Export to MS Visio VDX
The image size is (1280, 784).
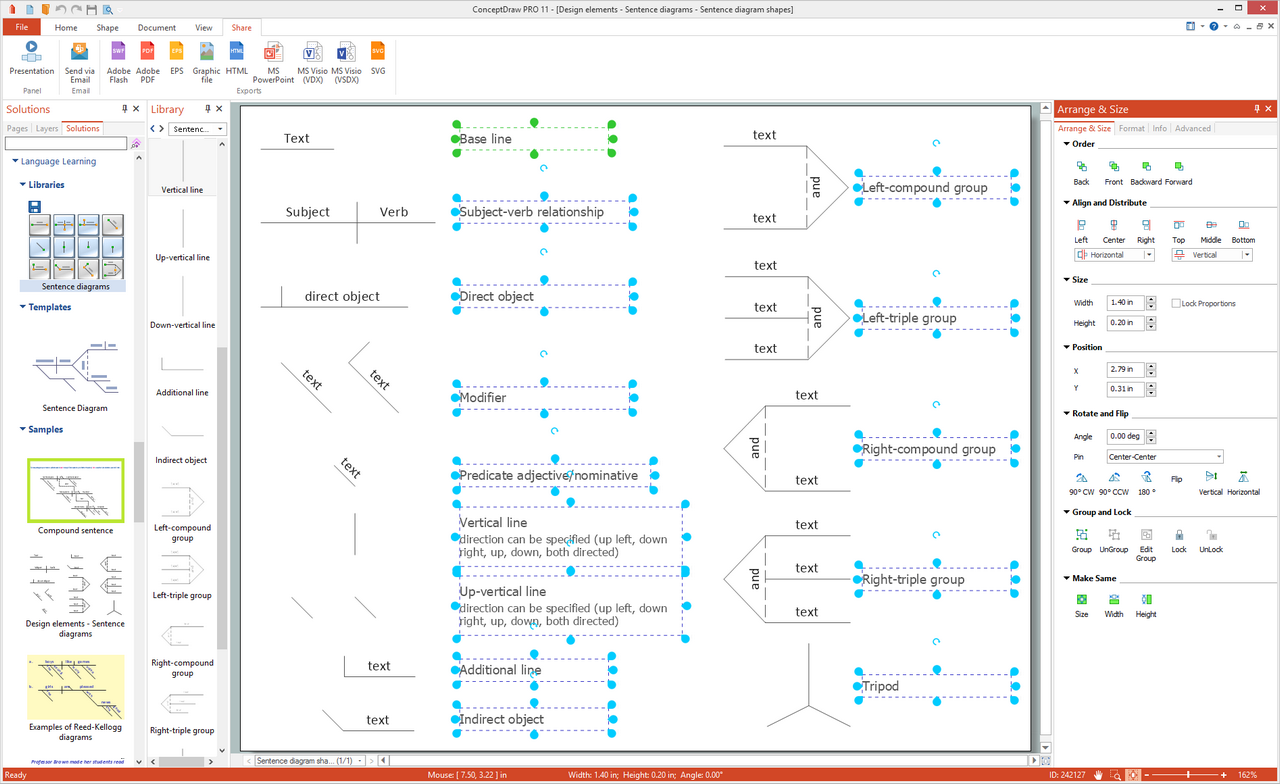pos(313,62)
